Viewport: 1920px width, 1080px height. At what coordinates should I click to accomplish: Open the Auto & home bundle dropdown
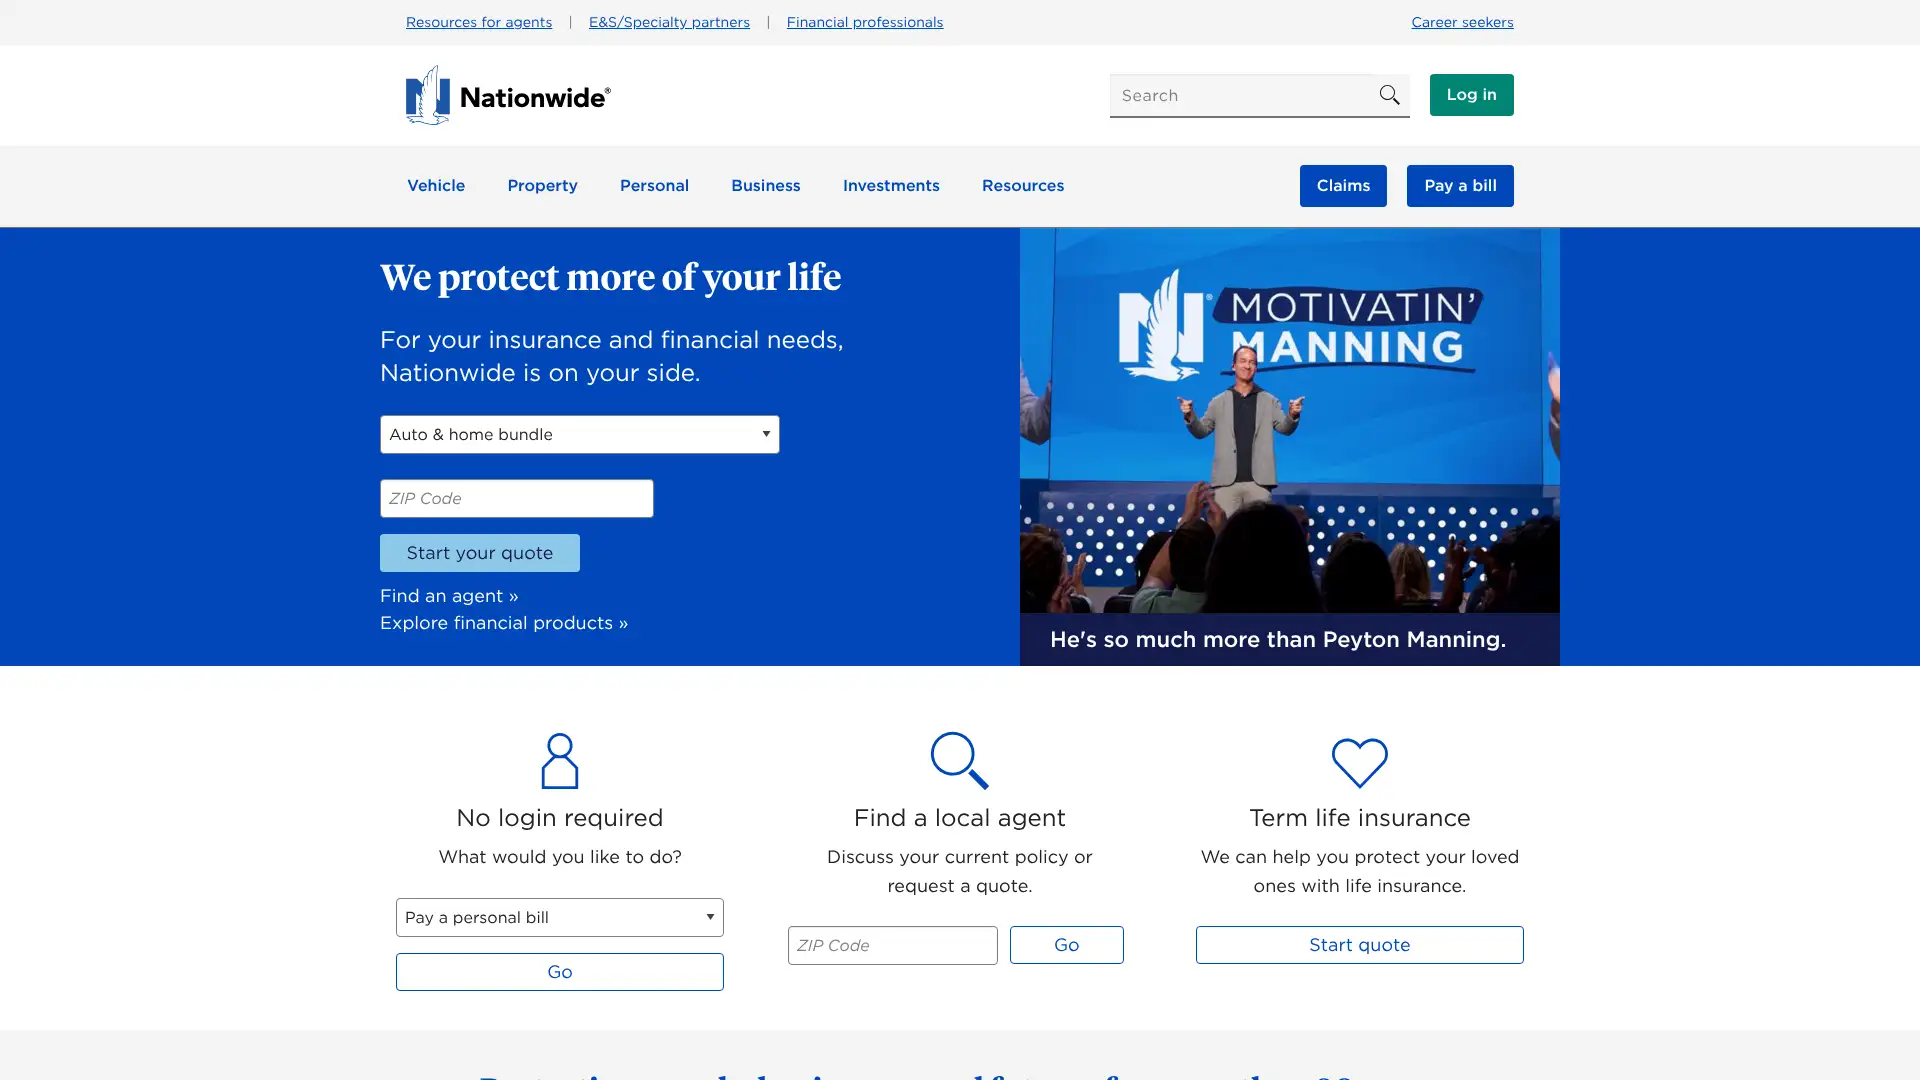[580, 435]
